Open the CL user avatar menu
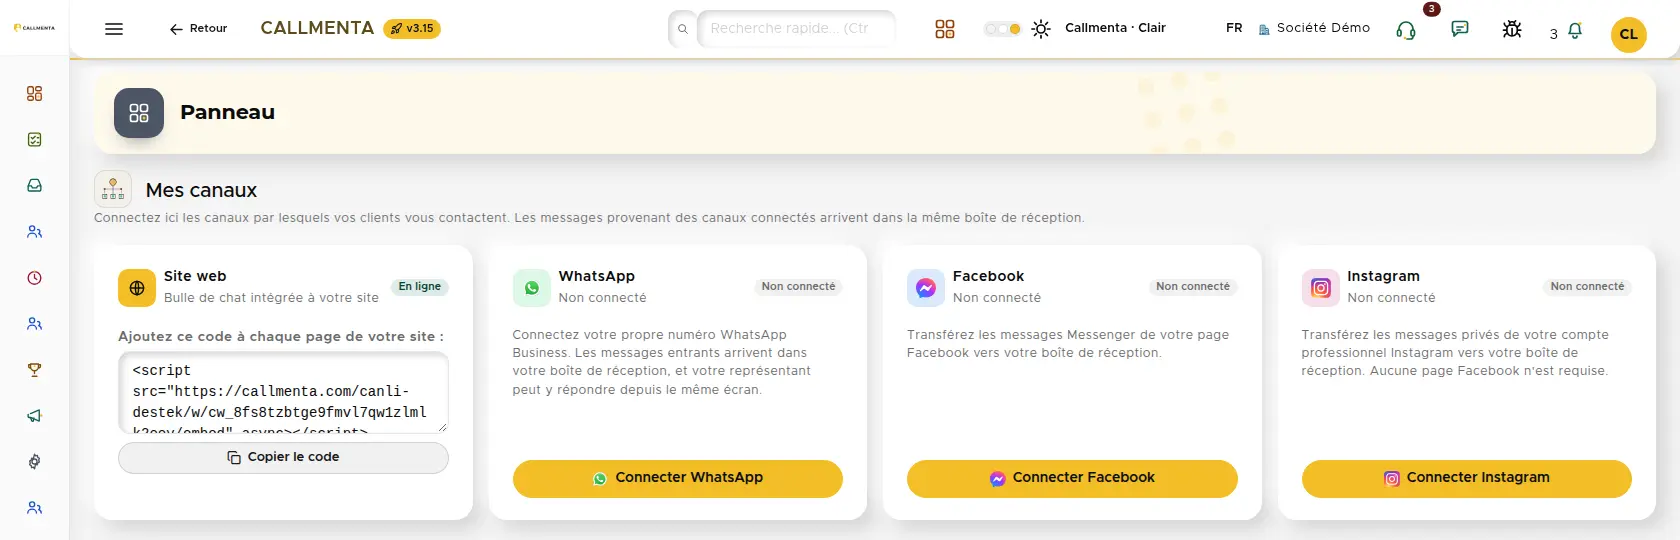This screenshot has height=540, width=1680. click(1629, 34)
